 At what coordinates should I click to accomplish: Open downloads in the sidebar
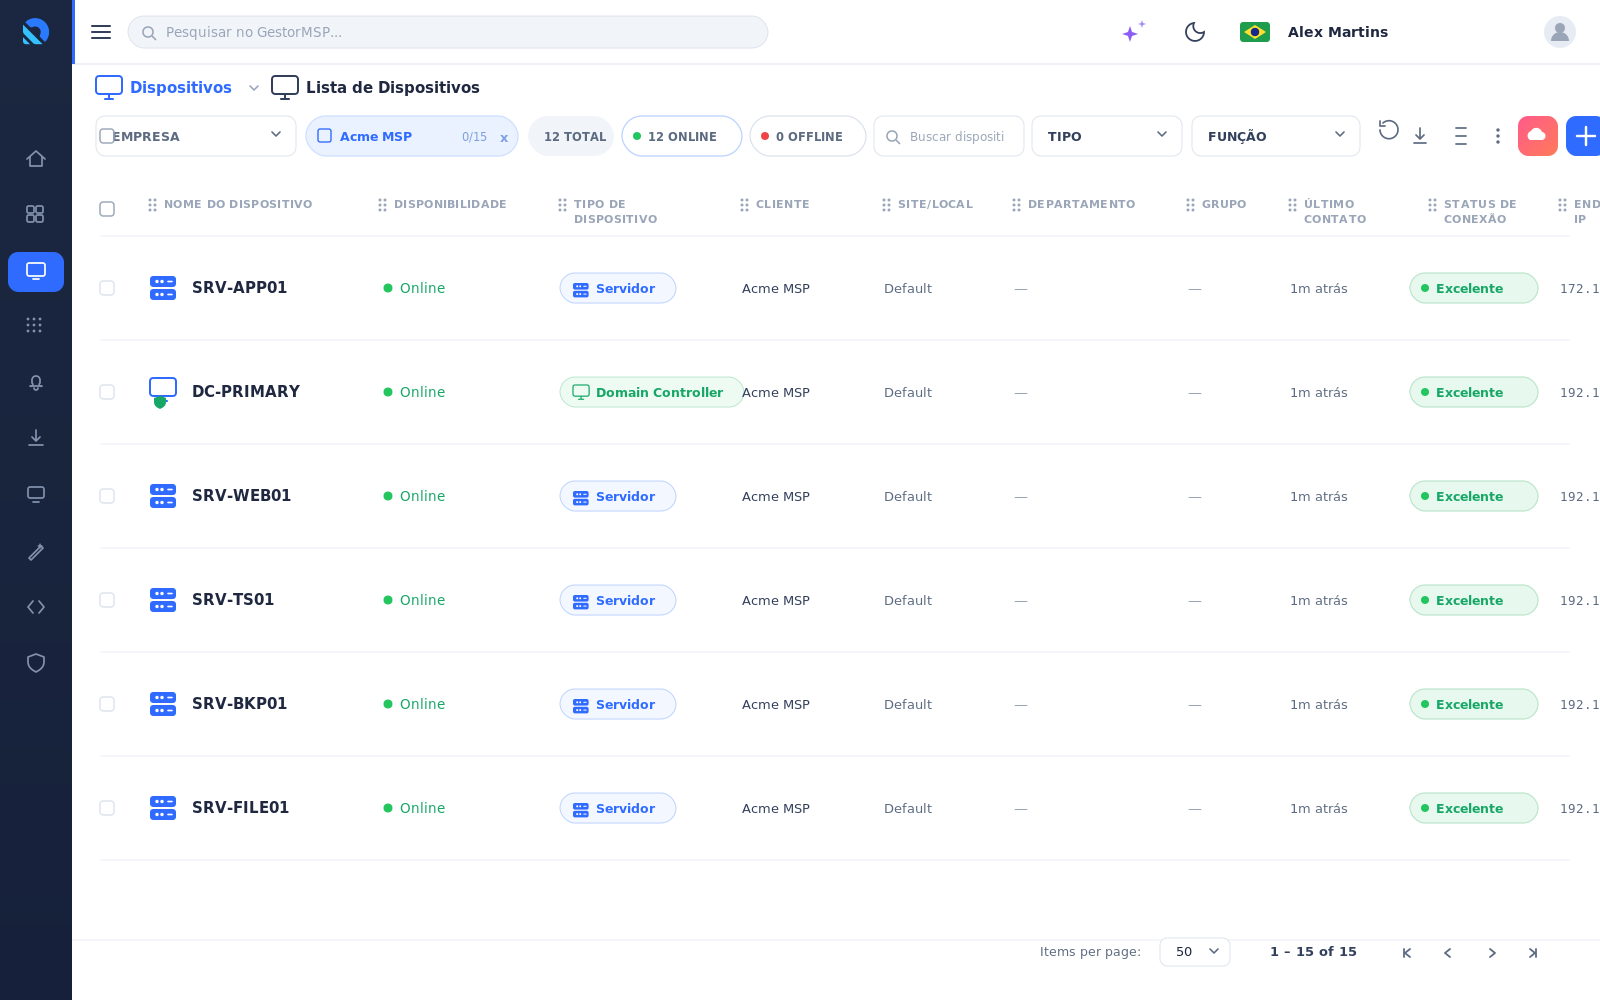[x=36, y=438]
